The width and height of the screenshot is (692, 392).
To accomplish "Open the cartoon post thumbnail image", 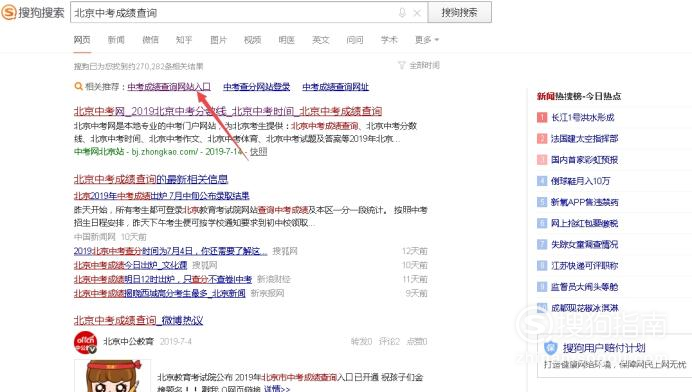I will (113, 376).
